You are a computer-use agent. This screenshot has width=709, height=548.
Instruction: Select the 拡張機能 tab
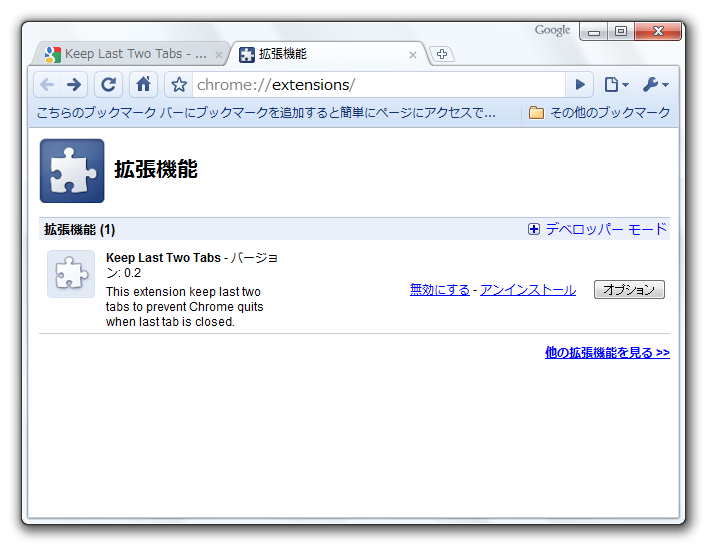(327, 54)
